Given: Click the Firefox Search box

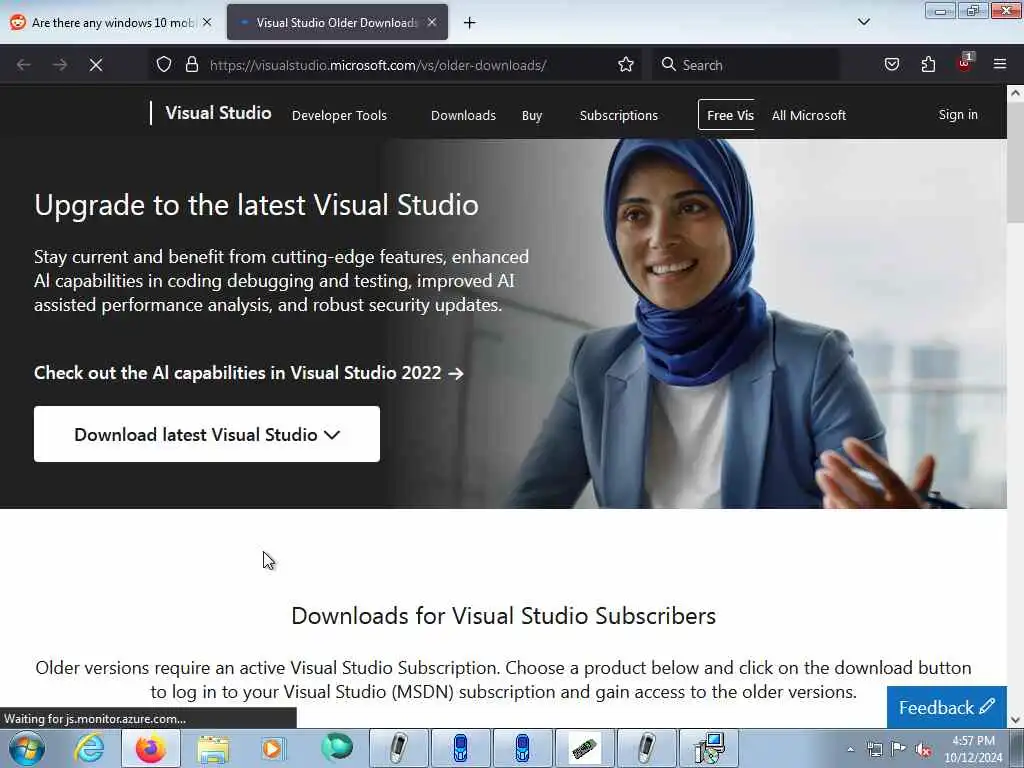Looking at the screenshot, I should point(744,65).
